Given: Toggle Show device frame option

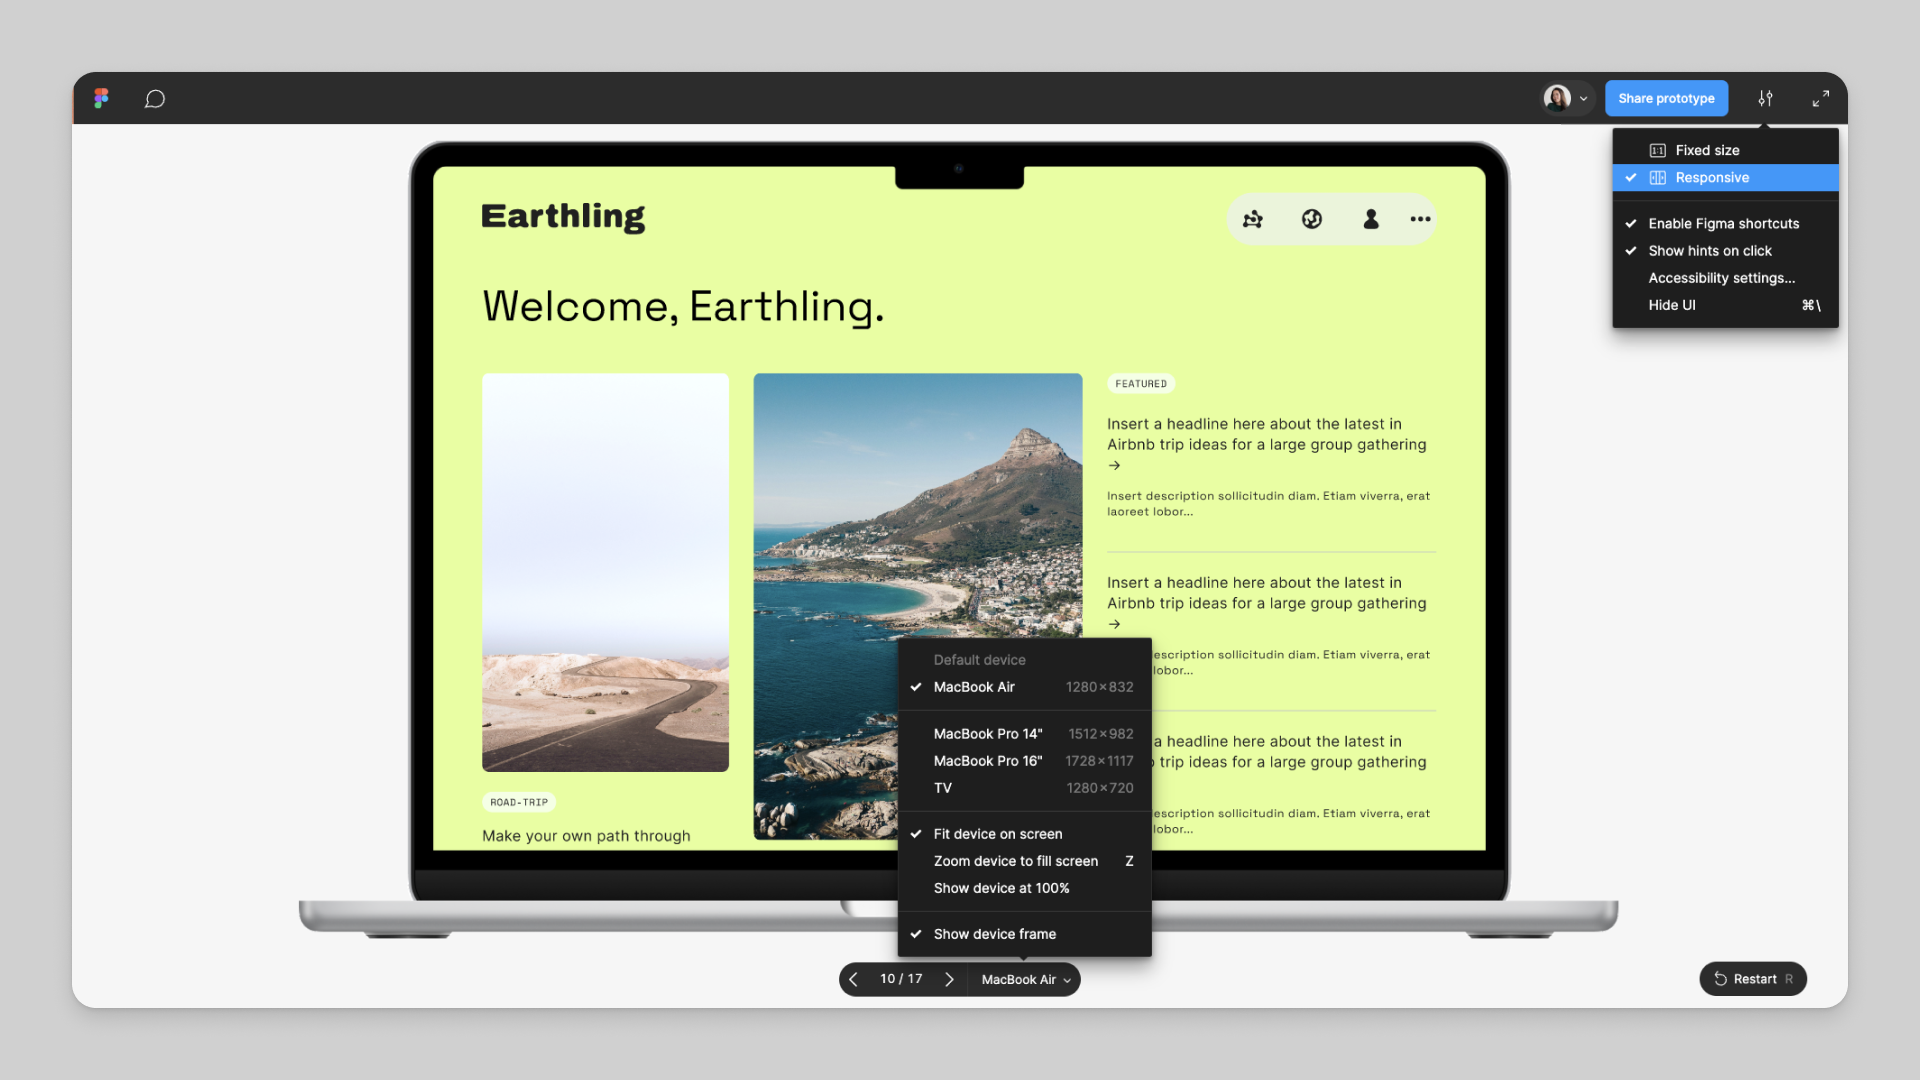Looking at the screenshot, I should coord(994,934).
